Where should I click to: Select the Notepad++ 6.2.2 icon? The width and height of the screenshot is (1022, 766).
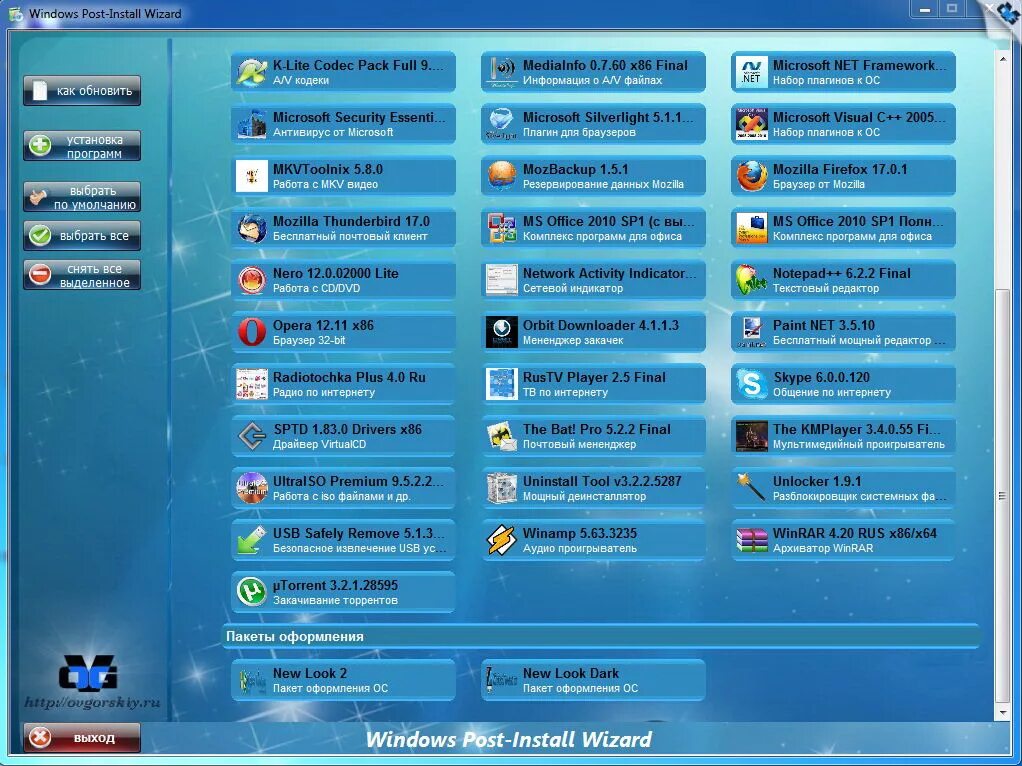point(752,280)
